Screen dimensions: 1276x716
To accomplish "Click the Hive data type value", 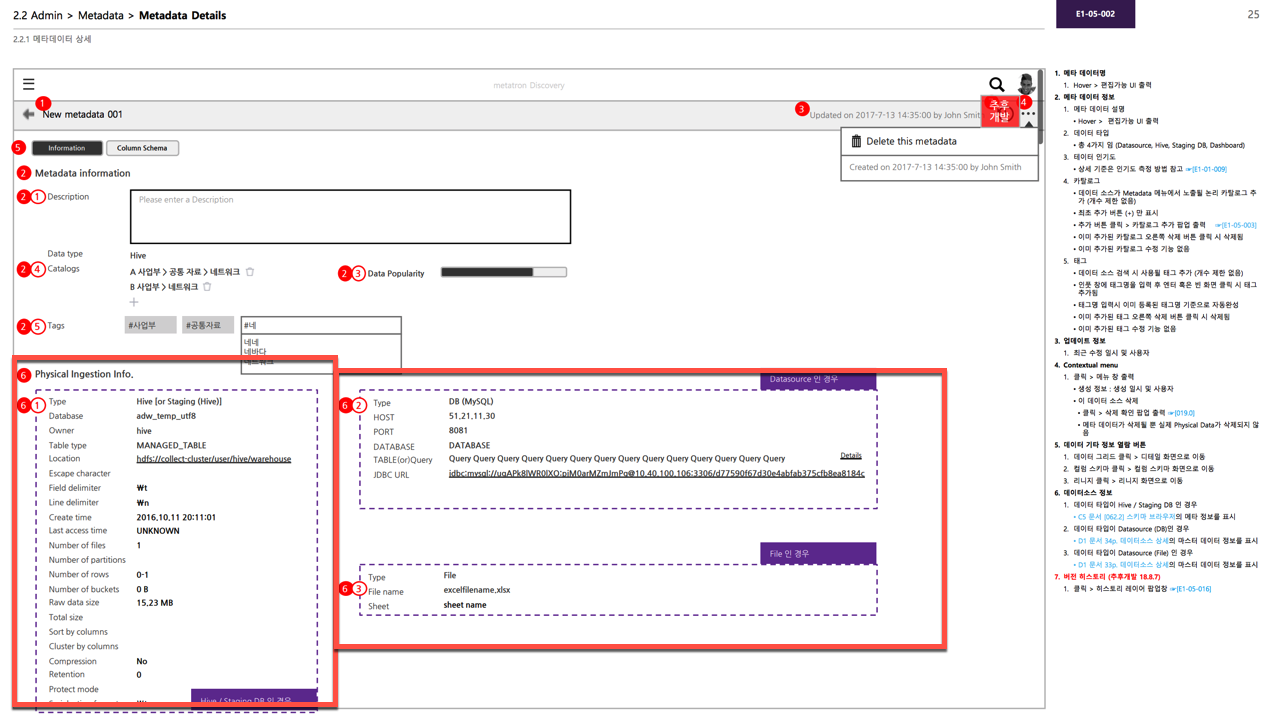I will click(138, 256).
